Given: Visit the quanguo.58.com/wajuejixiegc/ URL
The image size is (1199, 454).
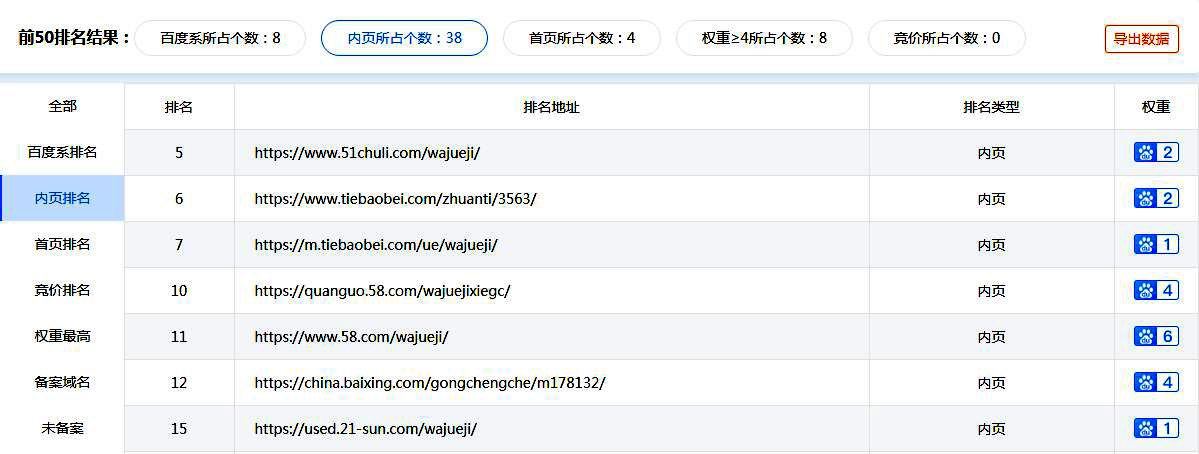Looking at the screenshot, I should [382, 291].
